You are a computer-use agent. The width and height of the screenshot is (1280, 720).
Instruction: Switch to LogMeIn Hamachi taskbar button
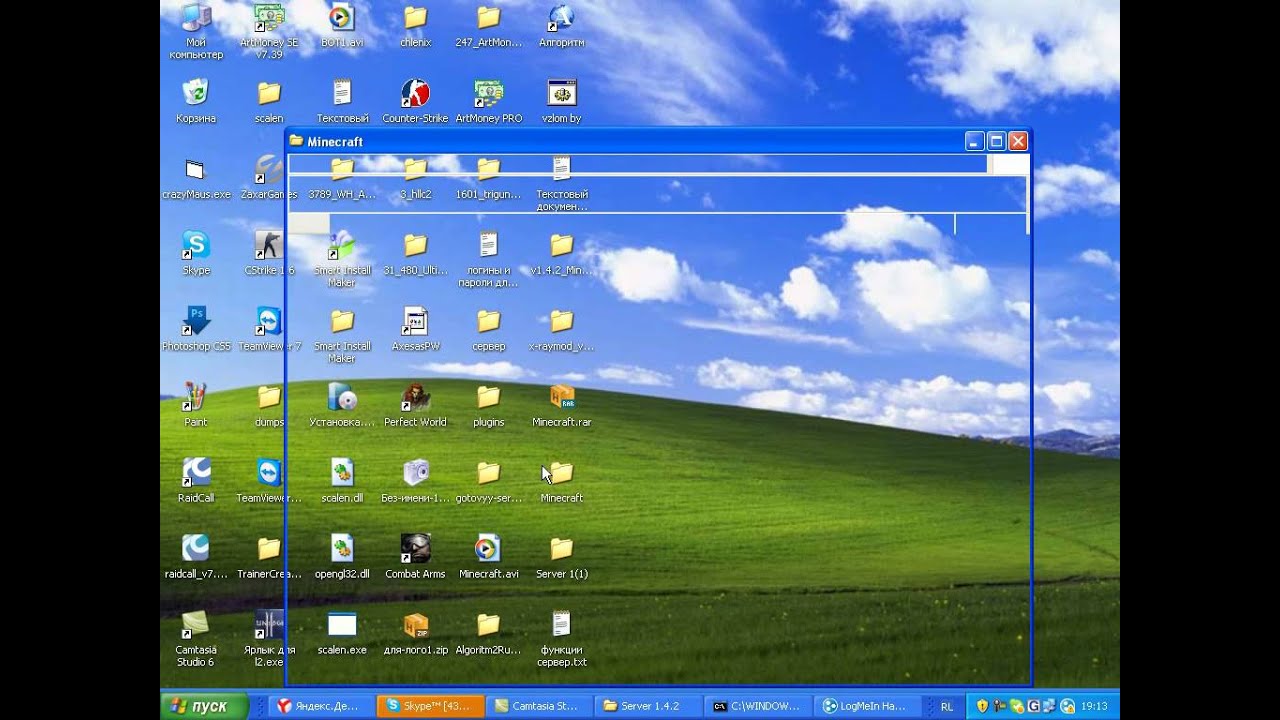coord(867,706)
